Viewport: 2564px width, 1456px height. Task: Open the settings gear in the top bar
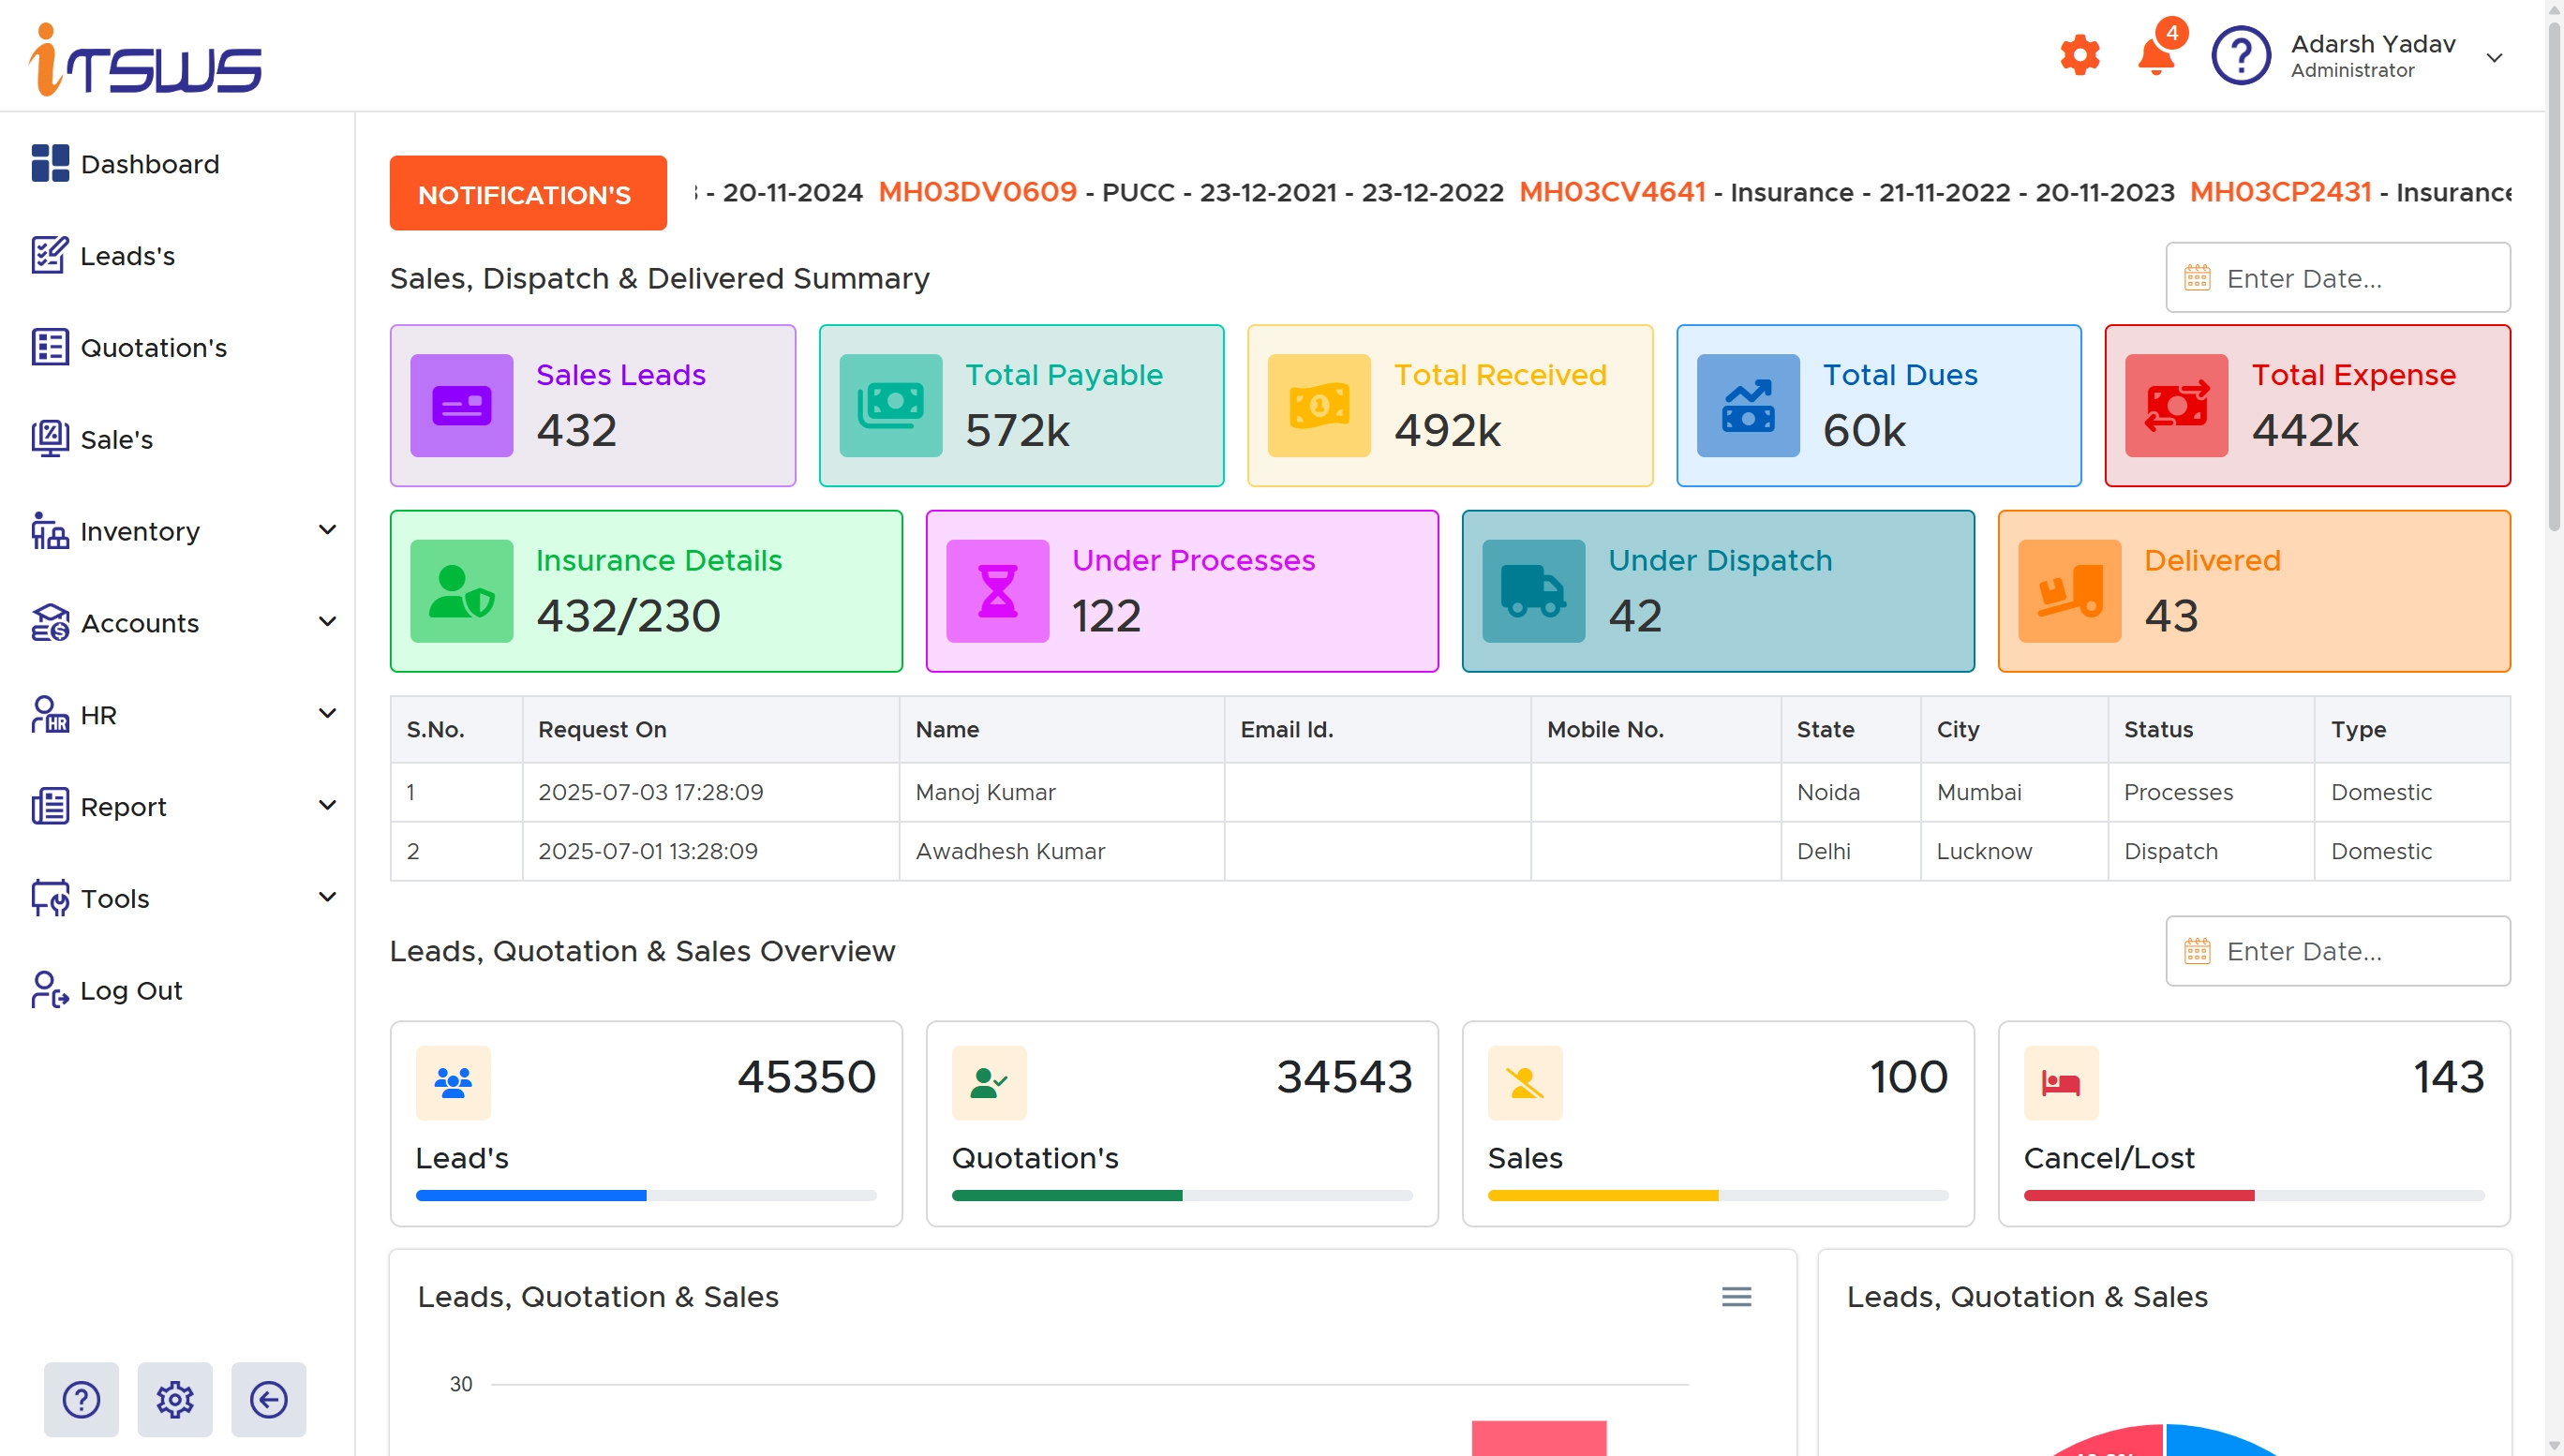pos(2079,55)
